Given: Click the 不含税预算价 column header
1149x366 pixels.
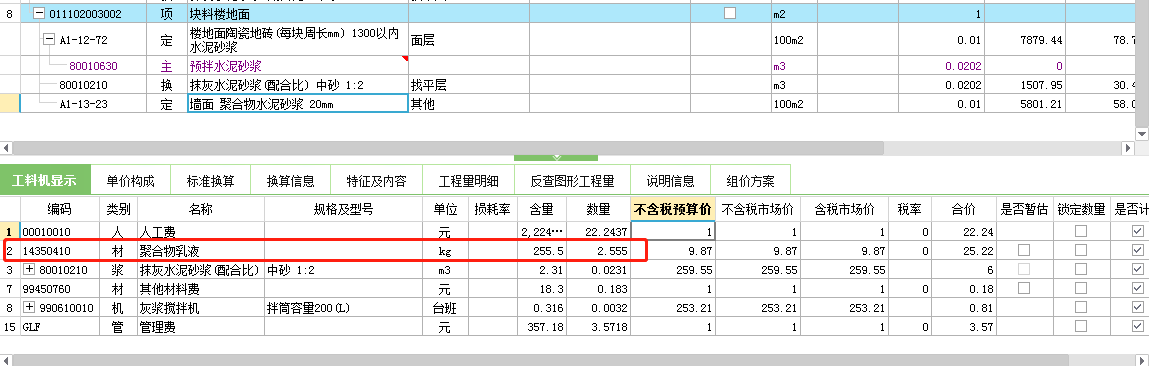Looking at the screenshot, I should [x=673, y=210].
